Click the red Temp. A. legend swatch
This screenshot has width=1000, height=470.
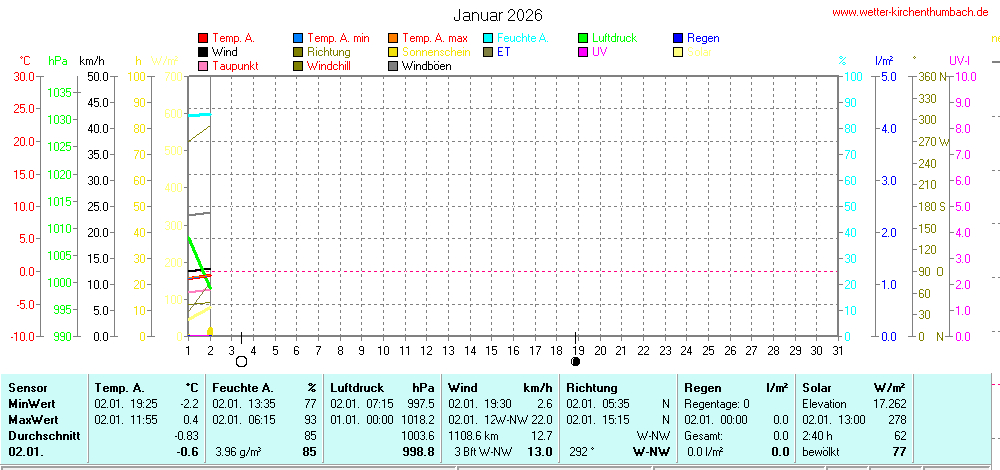tap(203, 38)
